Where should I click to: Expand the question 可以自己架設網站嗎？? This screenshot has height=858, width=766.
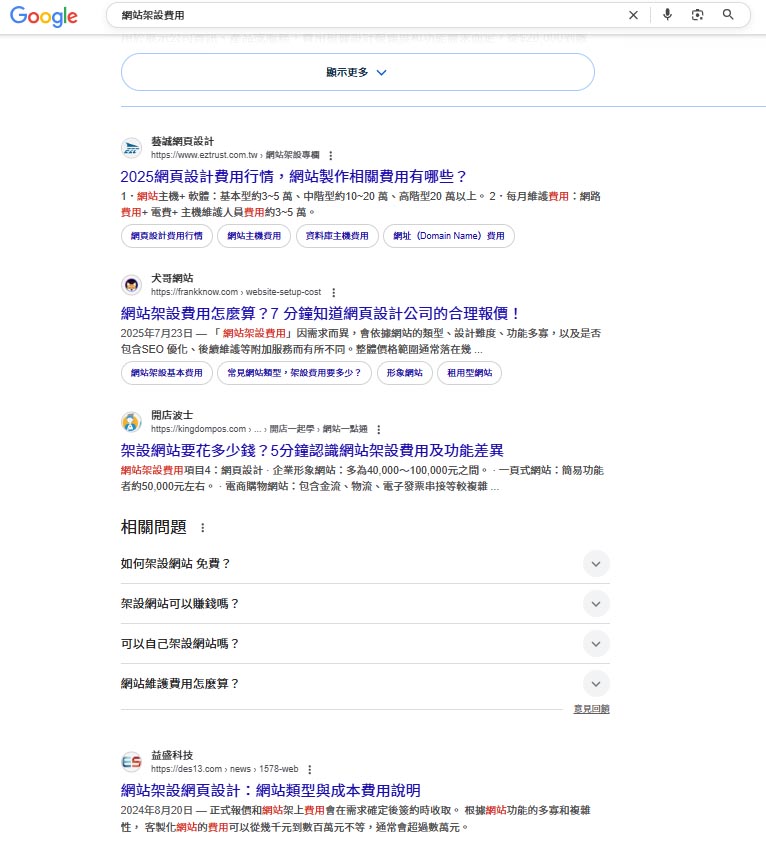click(x=365, y=644)
